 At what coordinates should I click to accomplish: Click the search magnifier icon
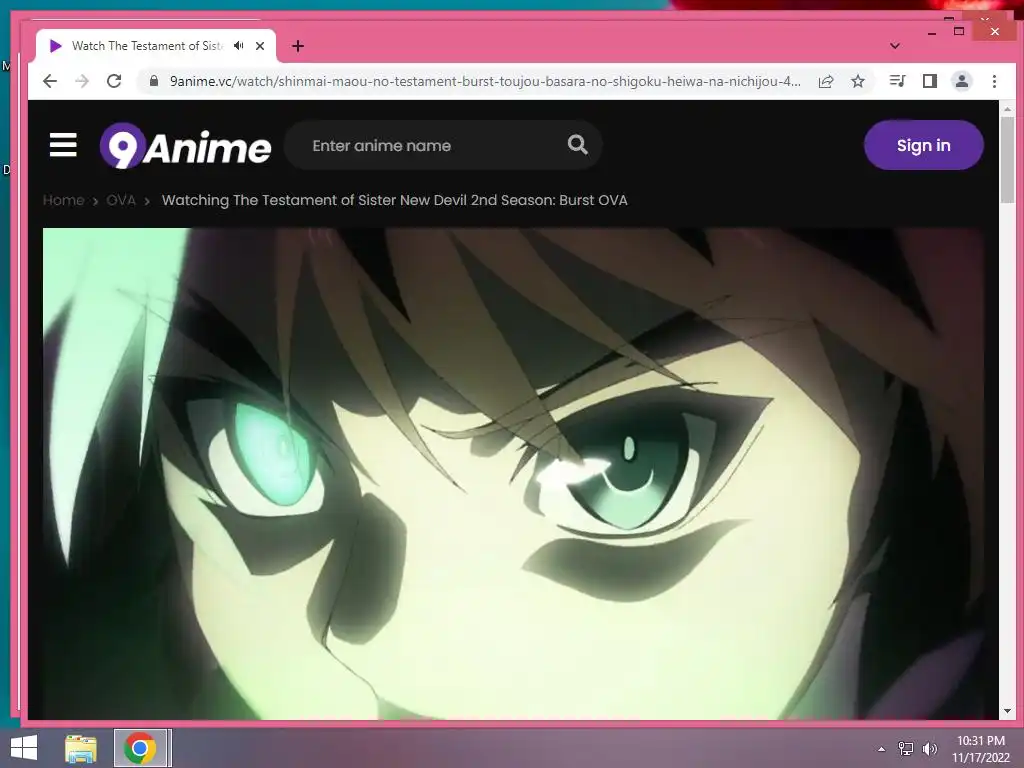[x=577, y=144]
